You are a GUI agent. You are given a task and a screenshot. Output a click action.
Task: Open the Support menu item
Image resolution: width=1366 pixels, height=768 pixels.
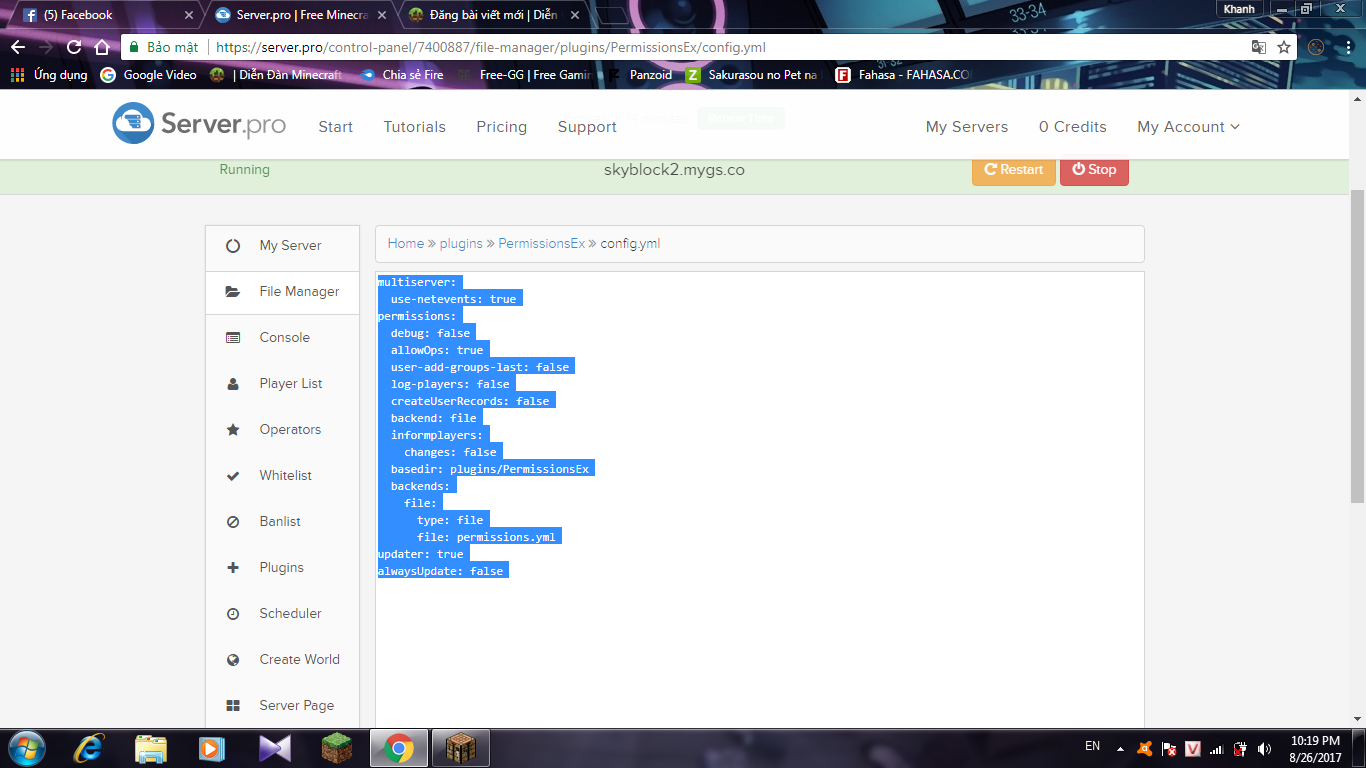[587, 127]
